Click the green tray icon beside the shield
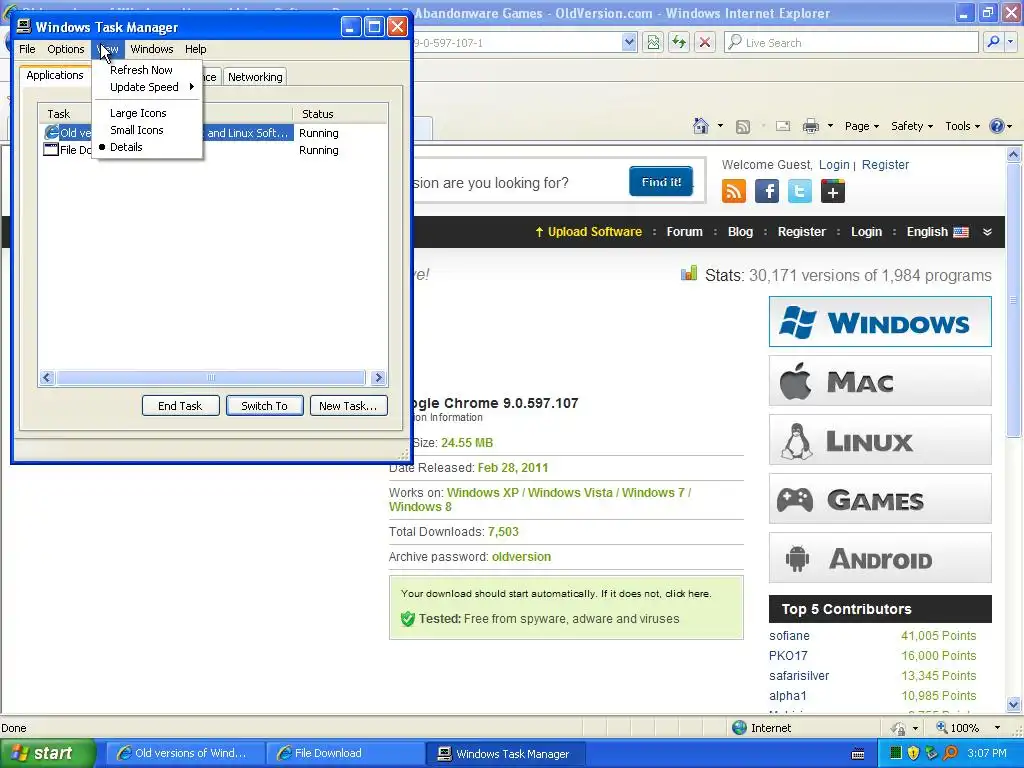The width and height of the screenshot is (1024, 768). tap(896, 753)
